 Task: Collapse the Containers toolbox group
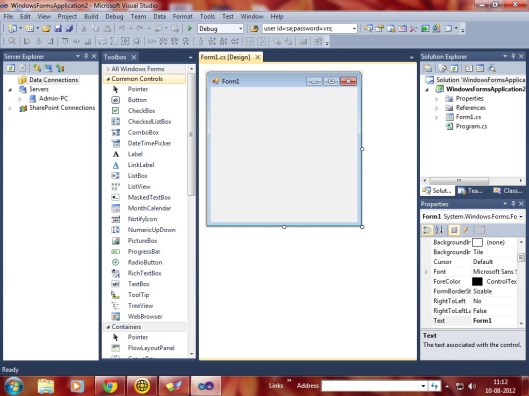(x=108, y=327)
